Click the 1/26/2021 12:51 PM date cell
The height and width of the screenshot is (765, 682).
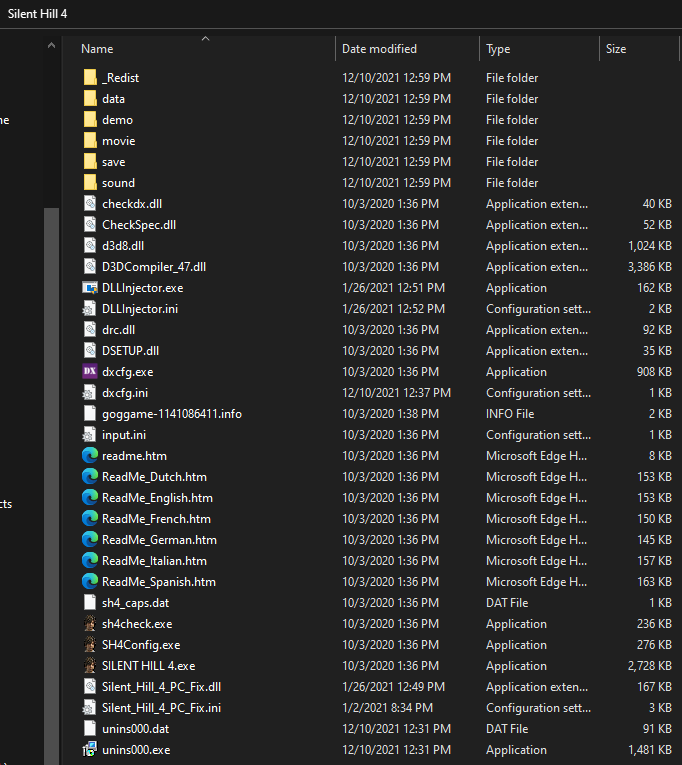pos(393,288)
